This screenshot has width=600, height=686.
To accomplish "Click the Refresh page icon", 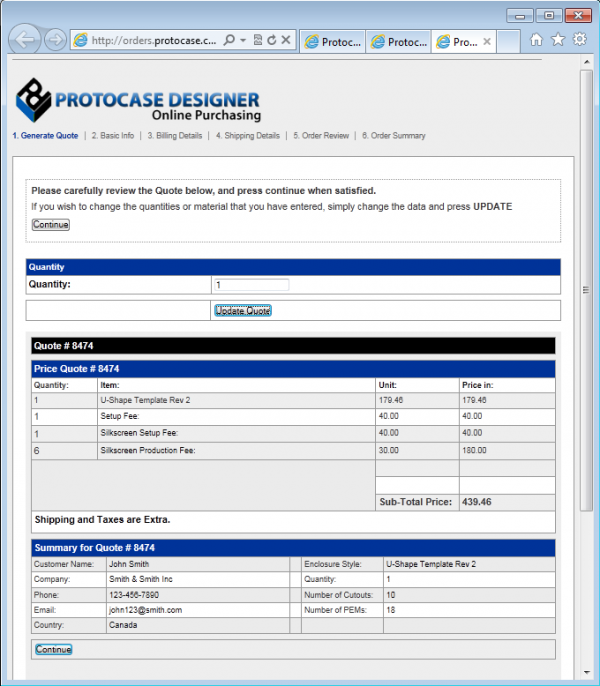I will point(271,41).
